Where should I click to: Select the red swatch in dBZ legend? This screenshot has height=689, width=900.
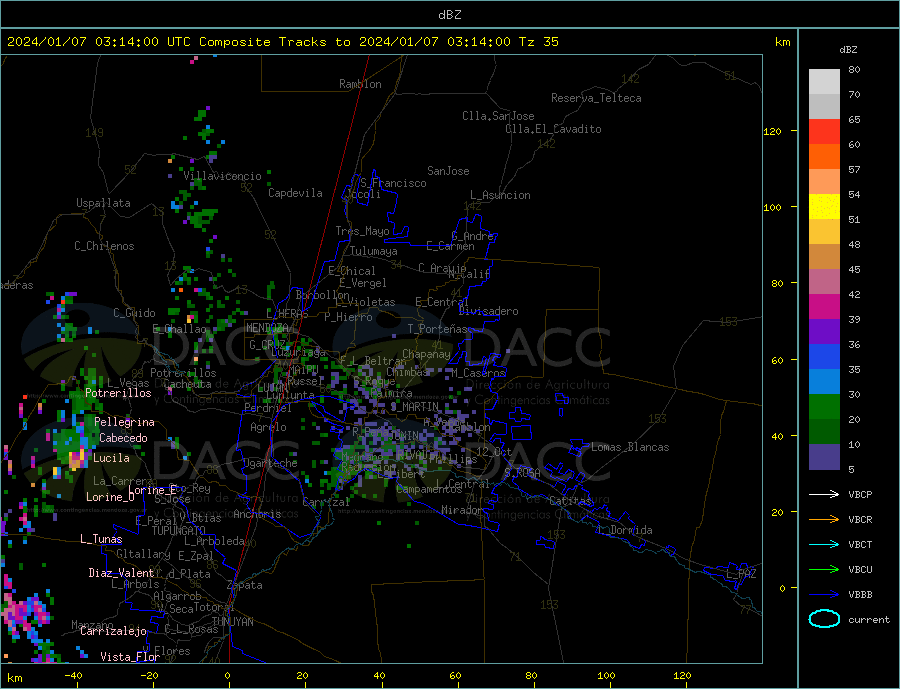pyautogui.click(x=824, y=131)
